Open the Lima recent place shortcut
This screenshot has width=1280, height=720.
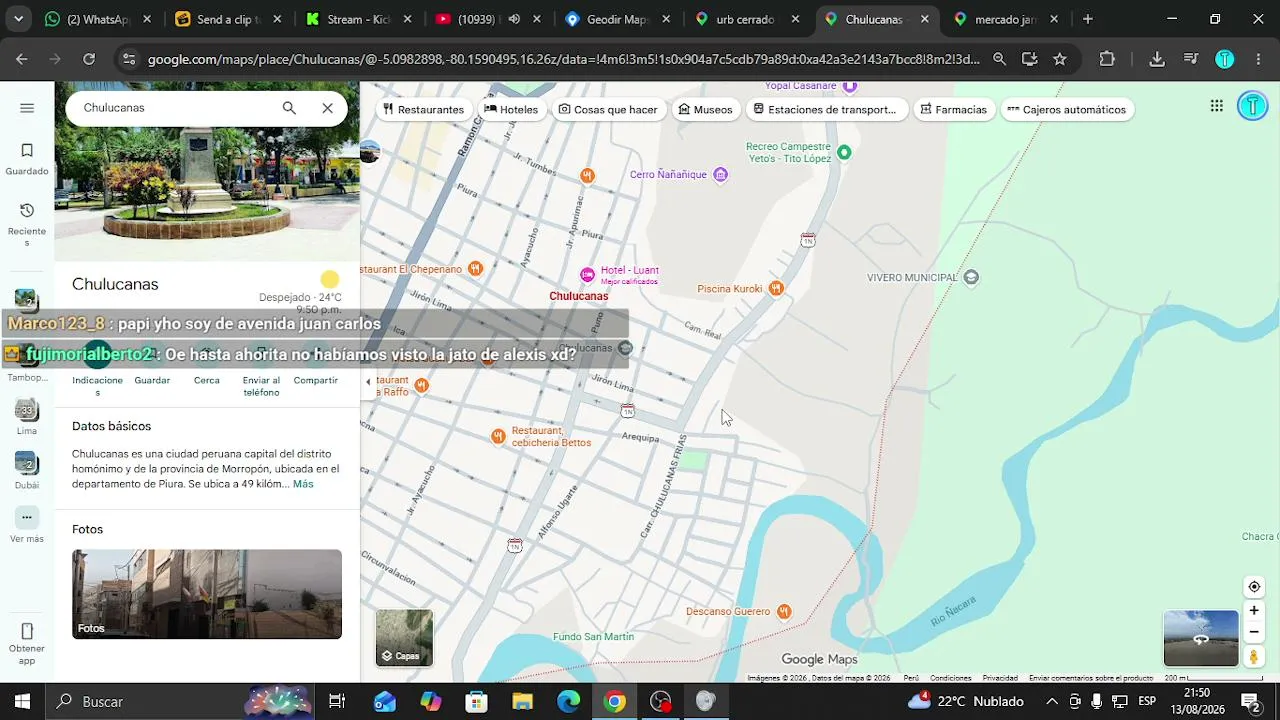[x=27, y=418]
